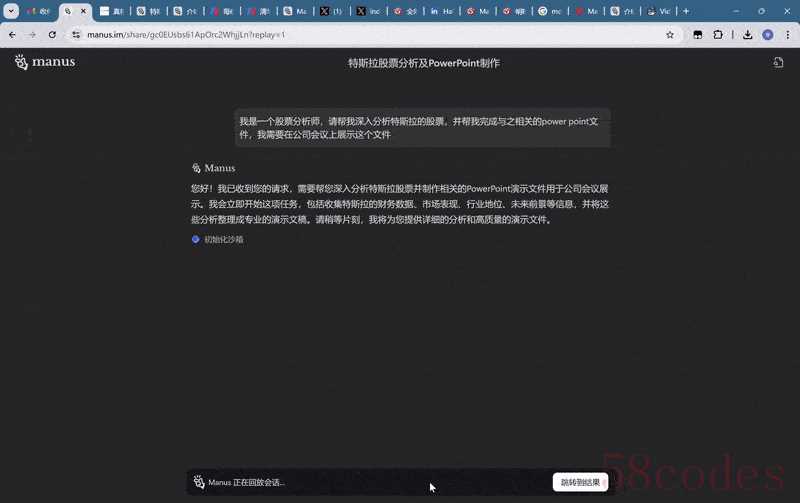Select the title 特斯拉股票分析及PowerPoint制作
800x503 pixels.
(x=423, y=63)
